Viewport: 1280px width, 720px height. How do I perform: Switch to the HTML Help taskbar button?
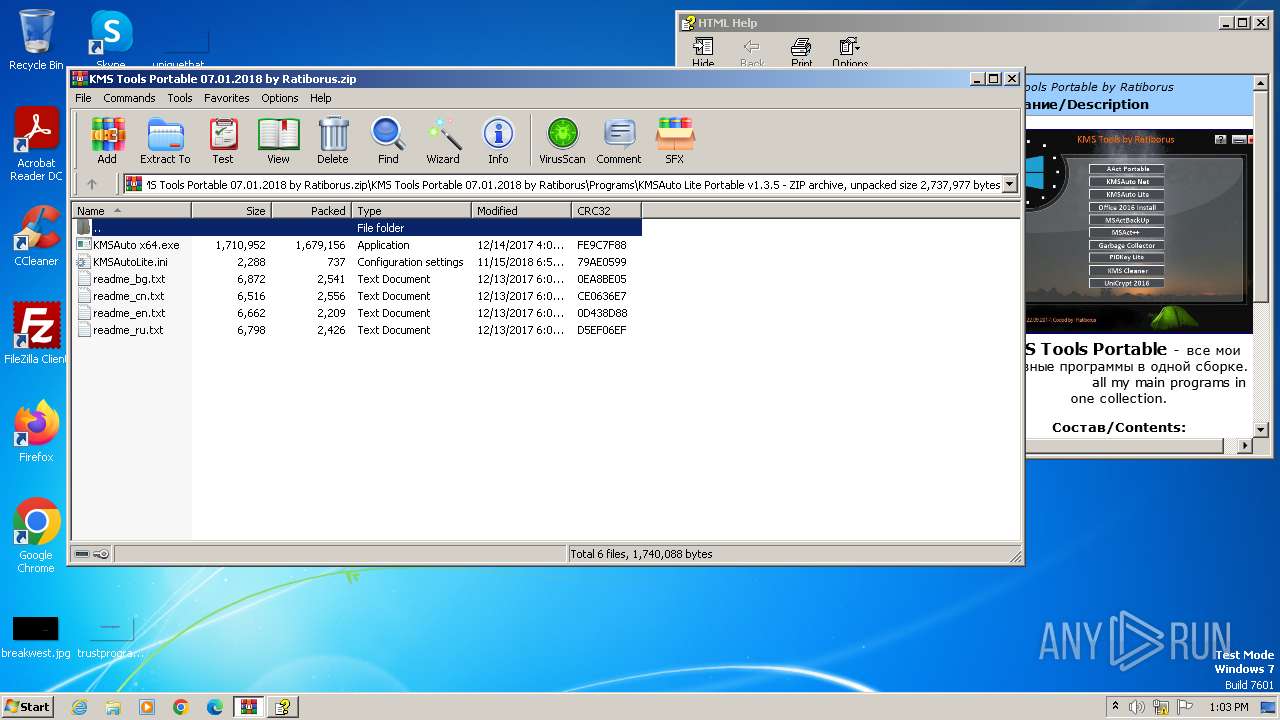(283, 707)
